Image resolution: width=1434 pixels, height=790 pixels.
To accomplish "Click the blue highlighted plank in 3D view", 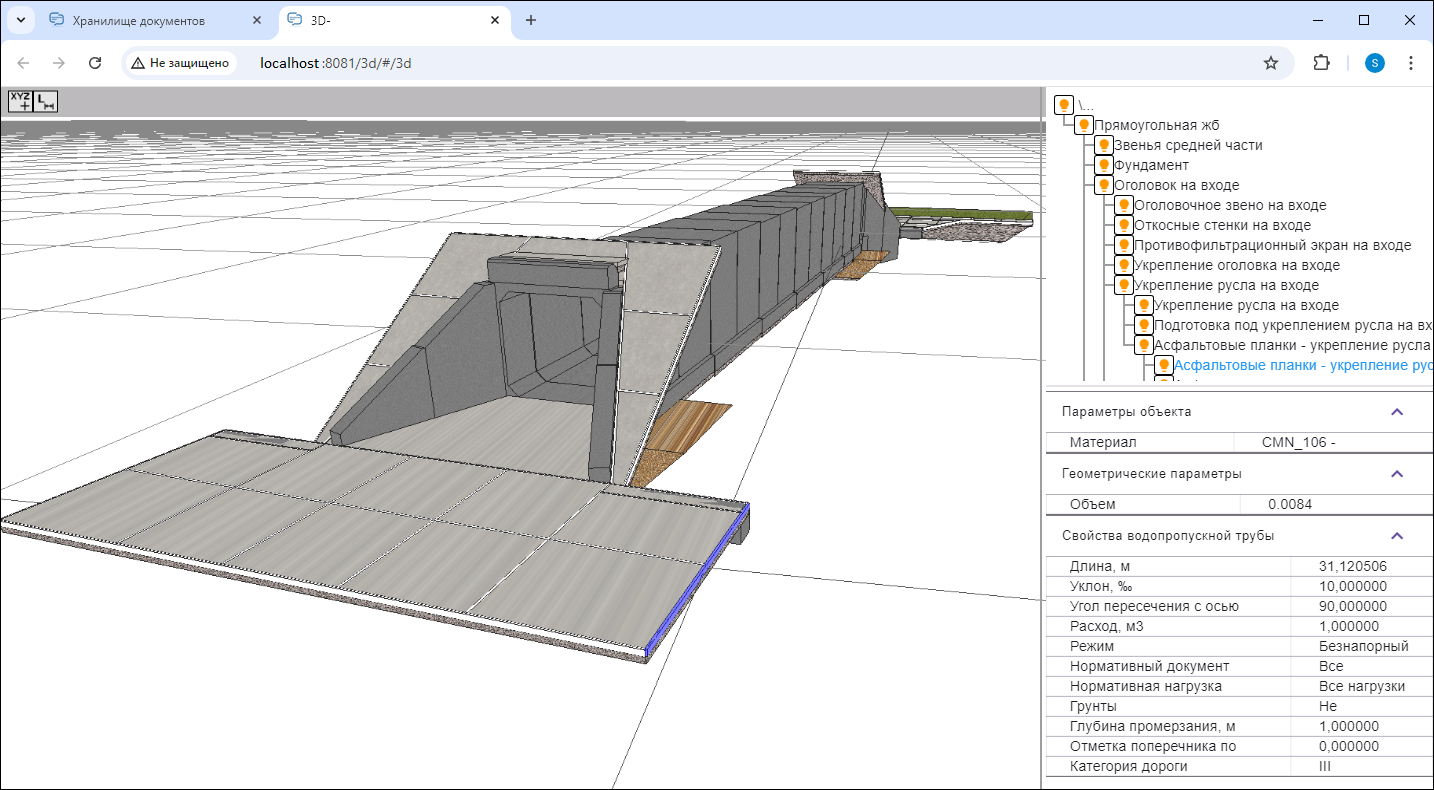I will tap(696, 581).
